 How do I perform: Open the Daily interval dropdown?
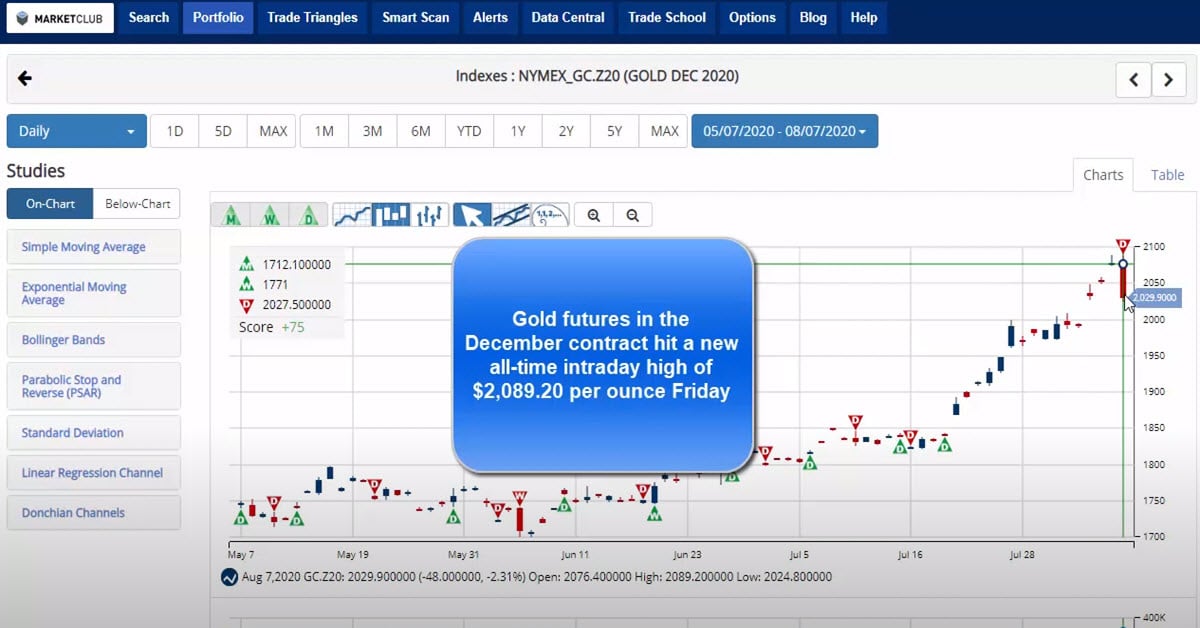click(77, 131)
